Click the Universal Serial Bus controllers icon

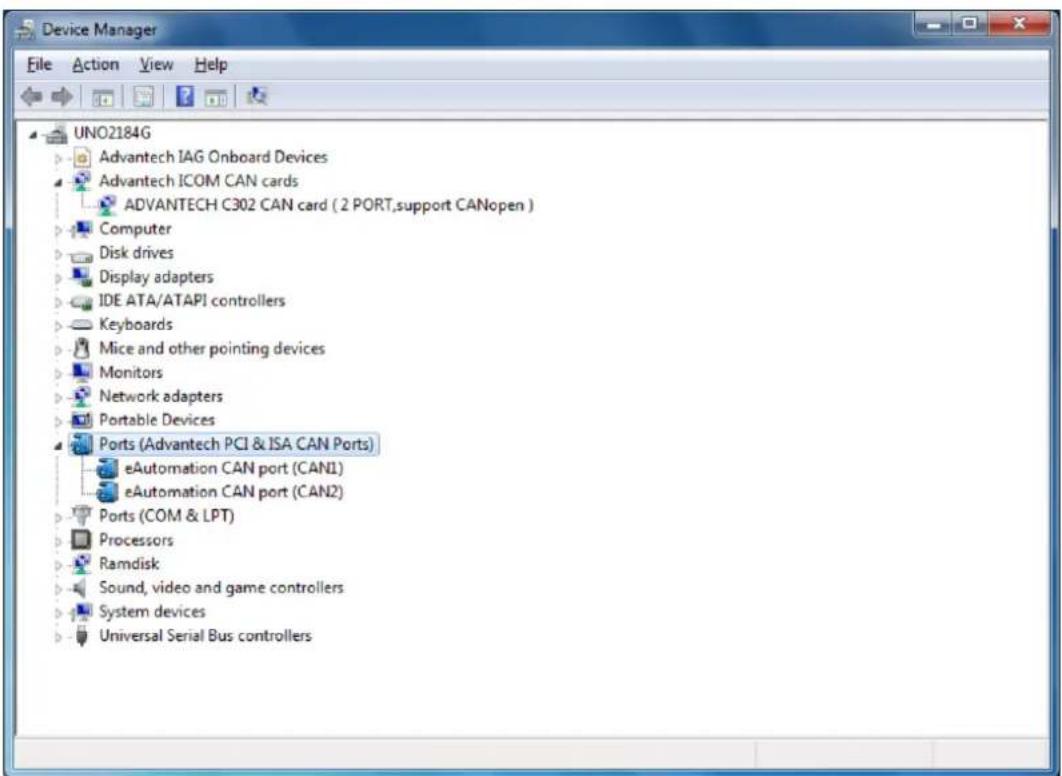(x=82, y=636)
